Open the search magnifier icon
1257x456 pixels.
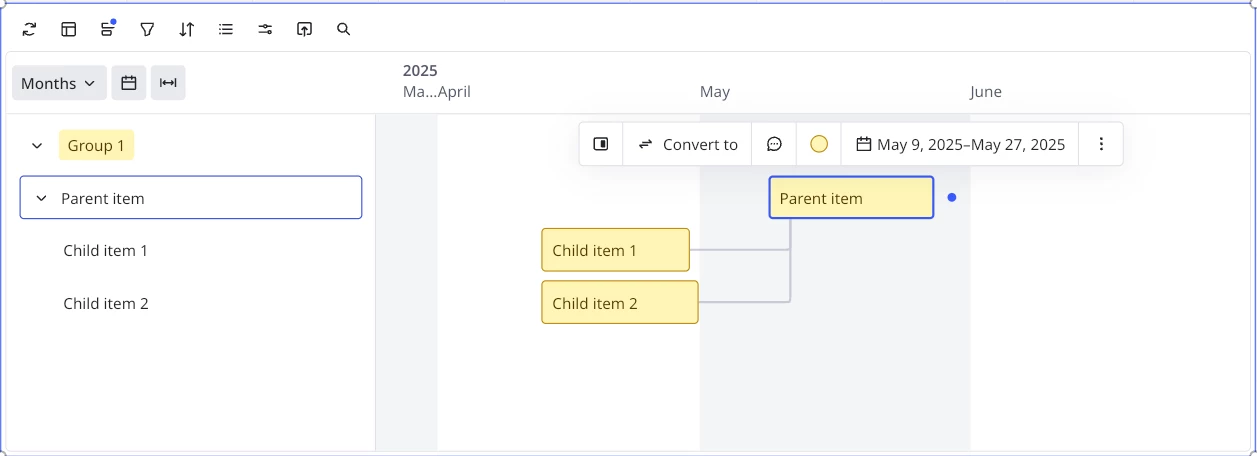tap(344, 30)
